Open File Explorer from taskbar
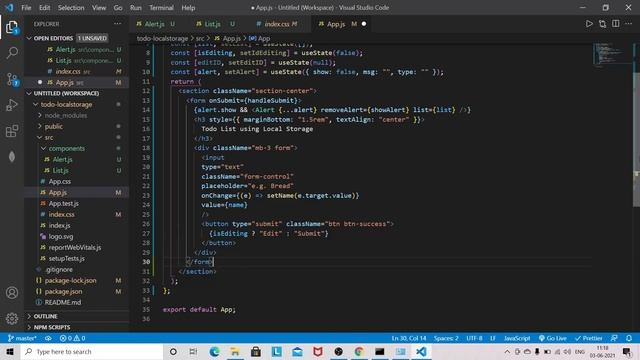 click(235, 351)
